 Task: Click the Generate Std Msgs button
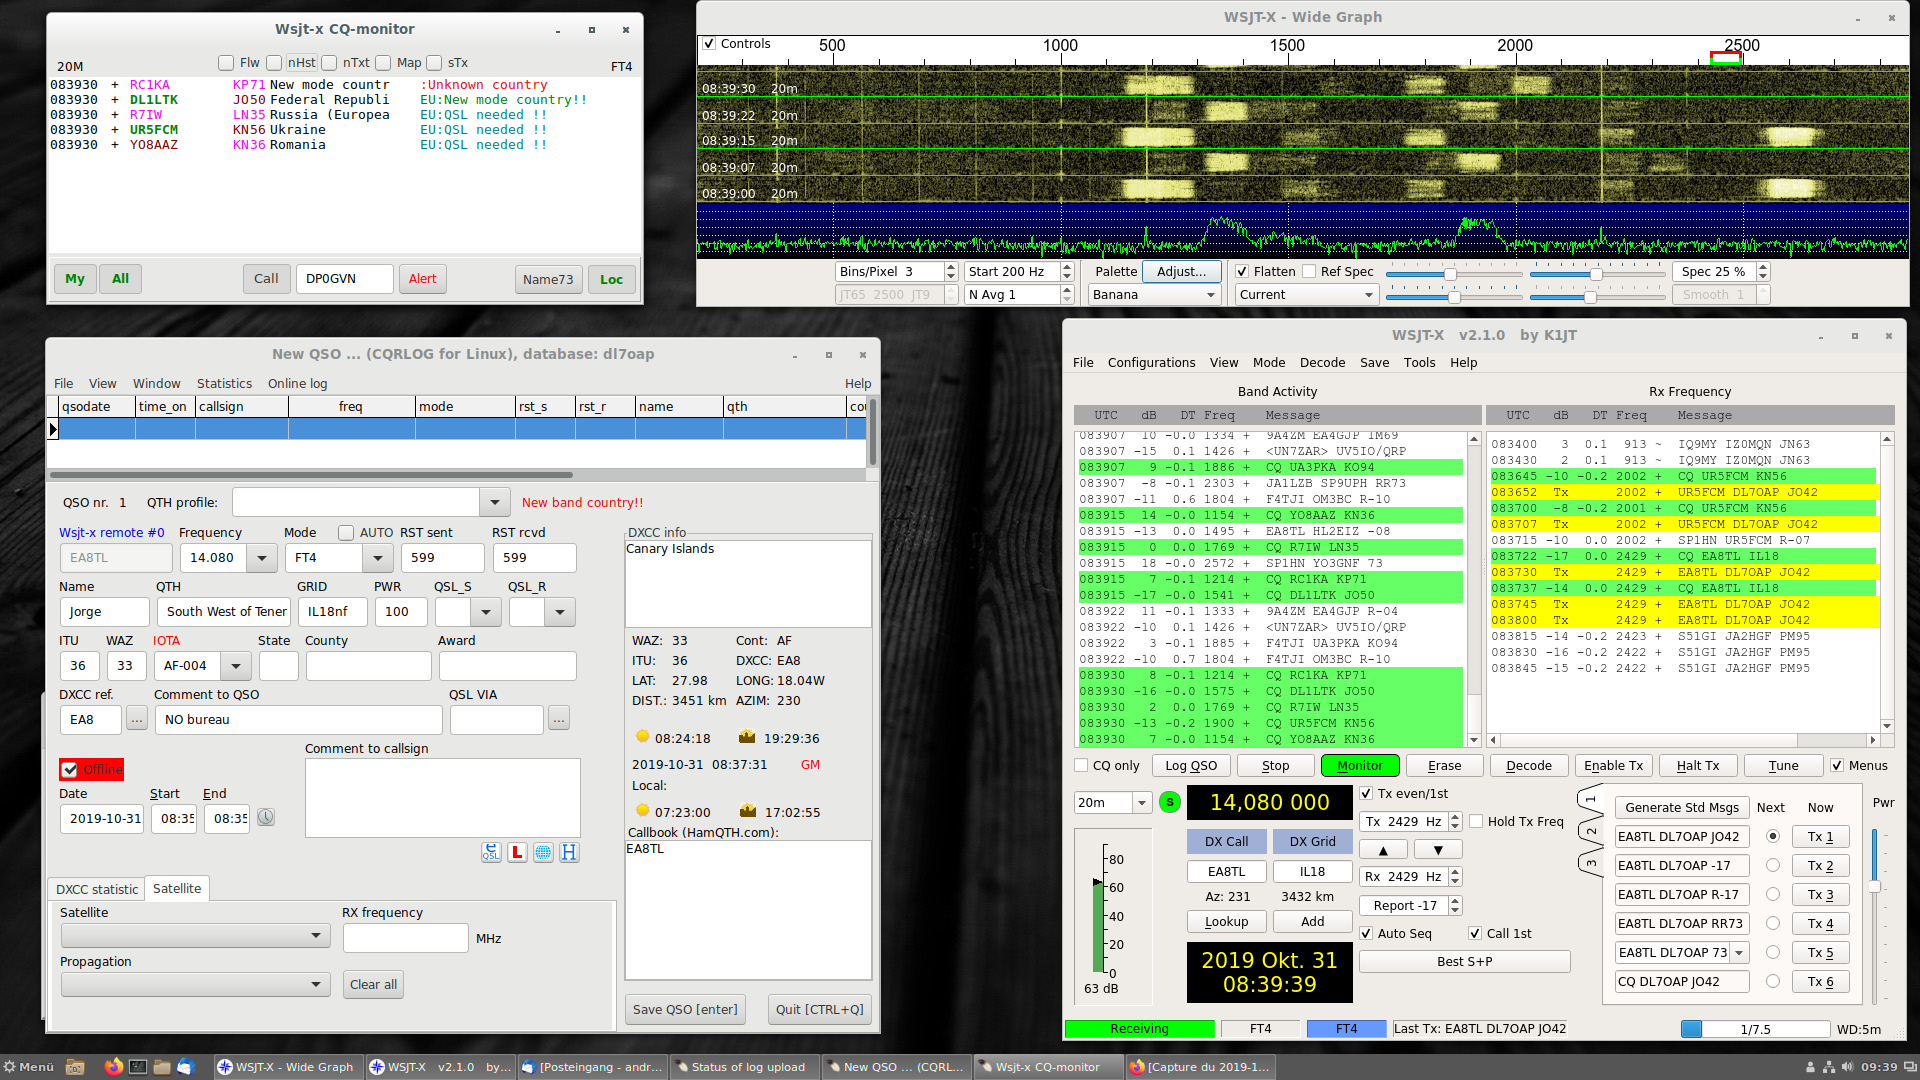point(1682,808)
